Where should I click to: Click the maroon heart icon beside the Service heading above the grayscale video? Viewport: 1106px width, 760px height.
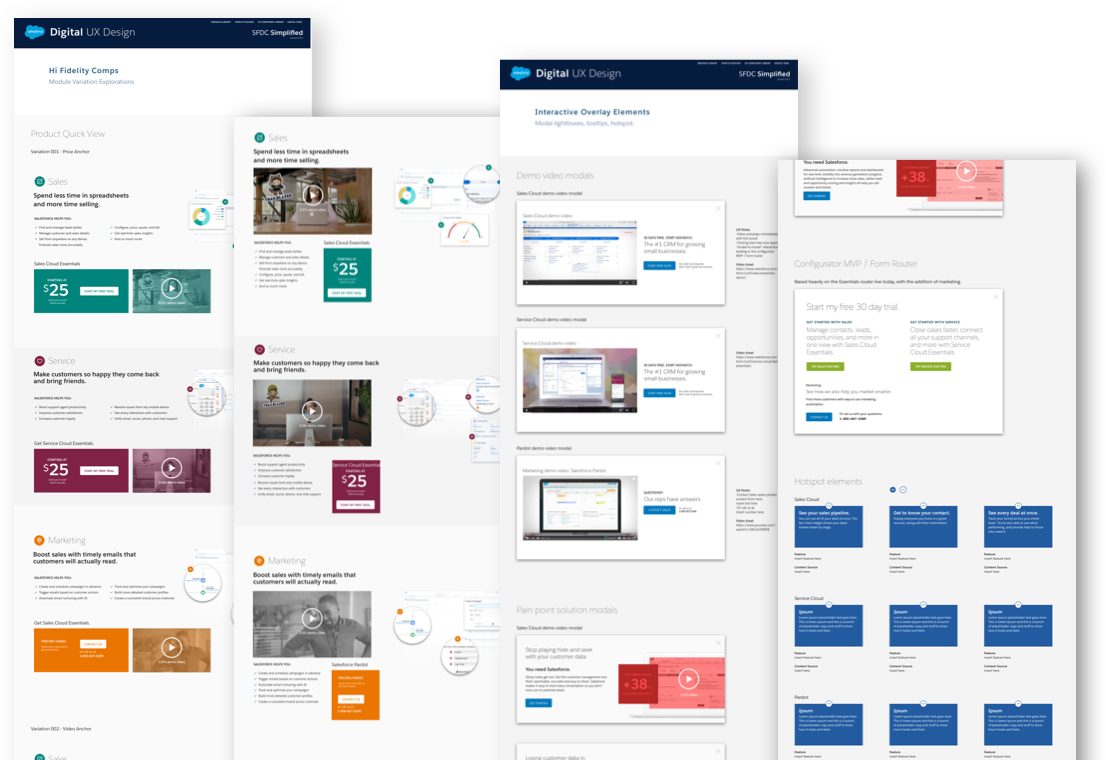tap(259, 349)
